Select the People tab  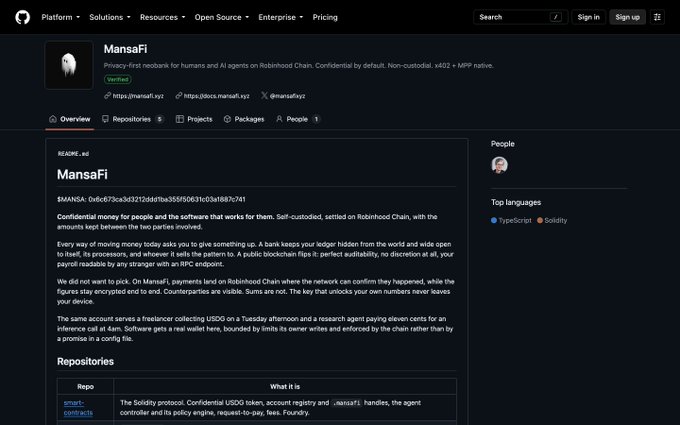point(298,119)
